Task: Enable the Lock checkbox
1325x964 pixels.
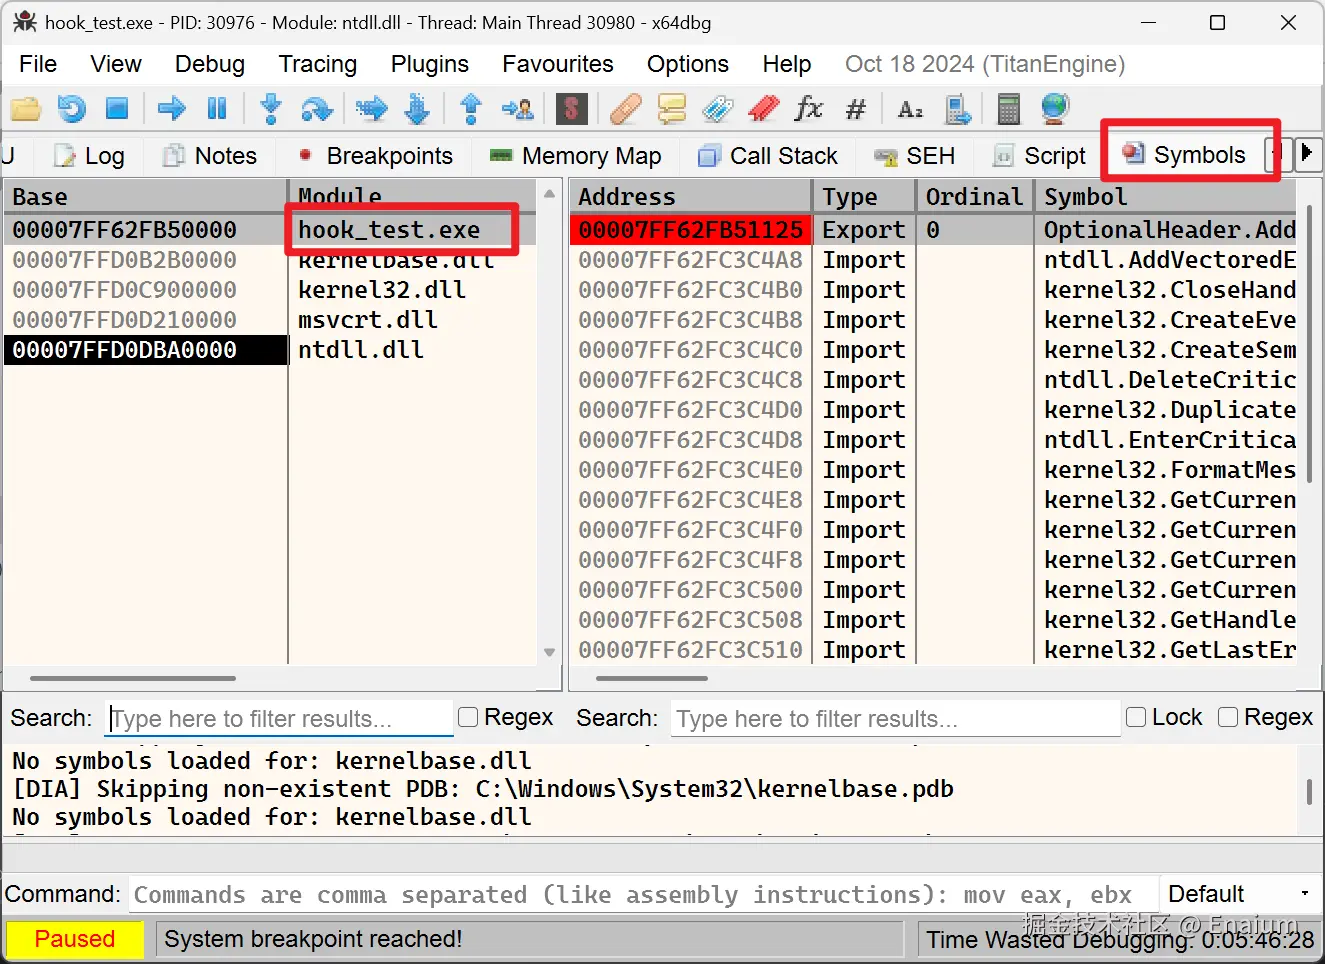Action: [x=1136, y=717]
